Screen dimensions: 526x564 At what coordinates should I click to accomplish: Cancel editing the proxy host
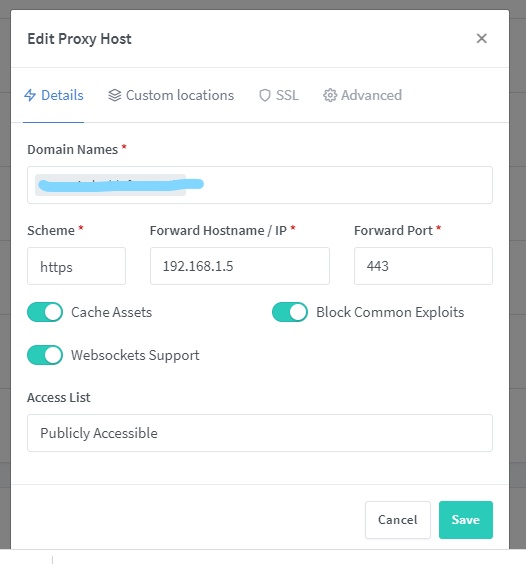(398, 520)
